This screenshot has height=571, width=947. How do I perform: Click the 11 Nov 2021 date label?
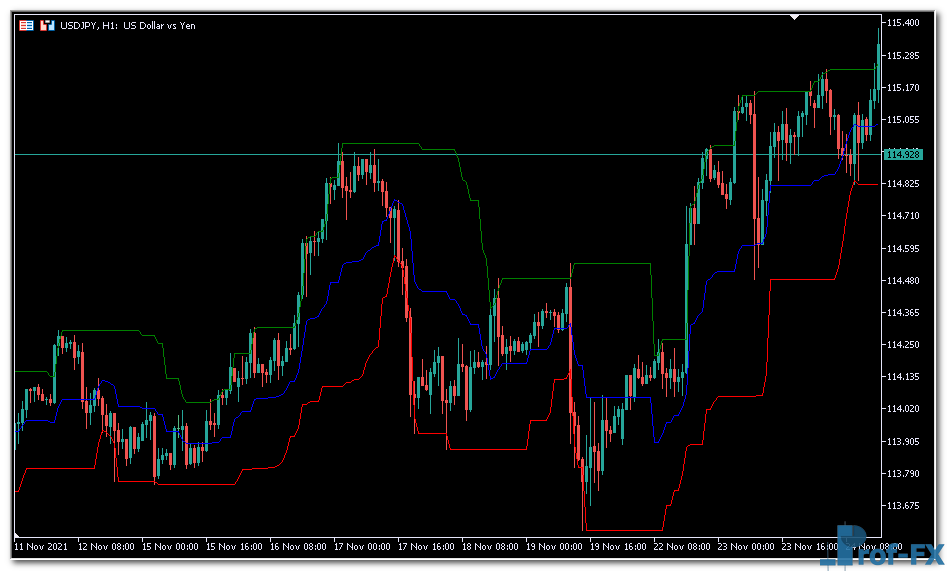pyautogui.click(x=43, y=547)
